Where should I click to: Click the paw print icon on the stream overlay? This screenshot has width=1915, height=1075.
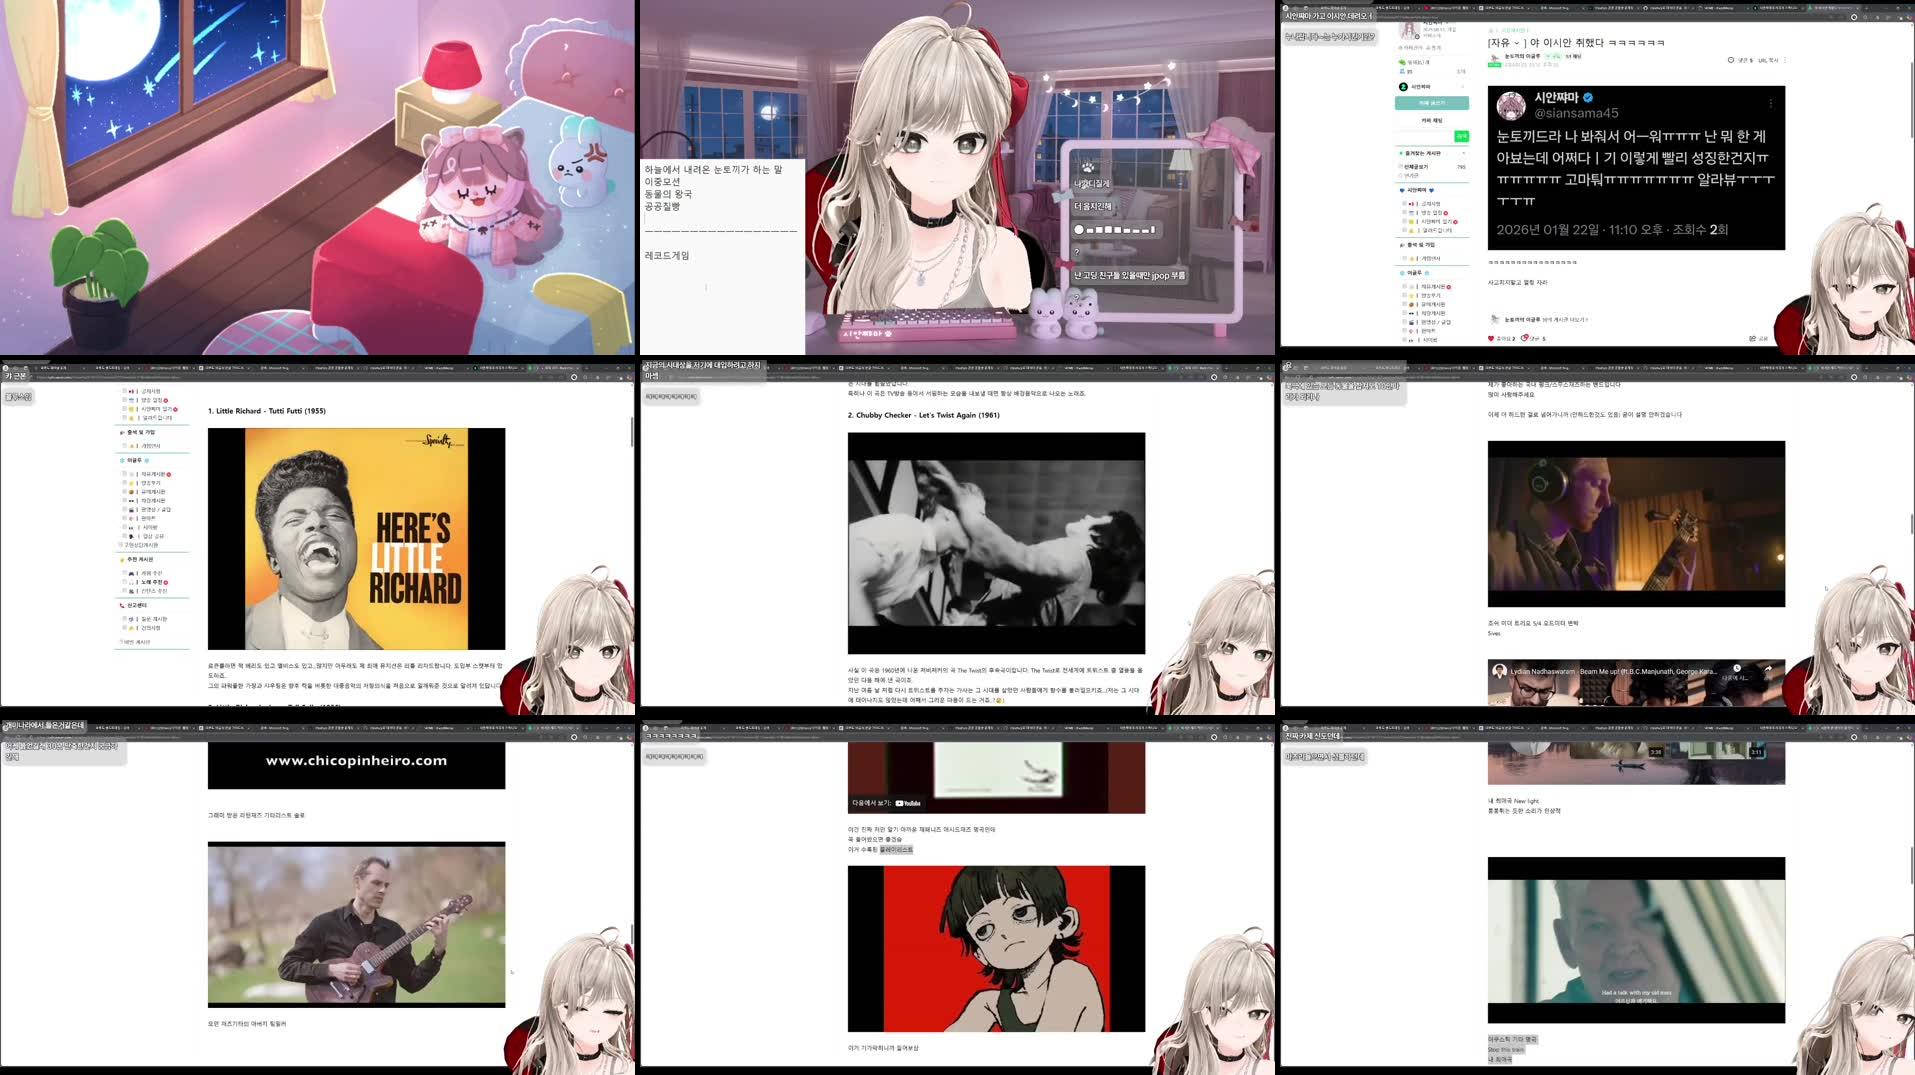tap(1088, 167)
